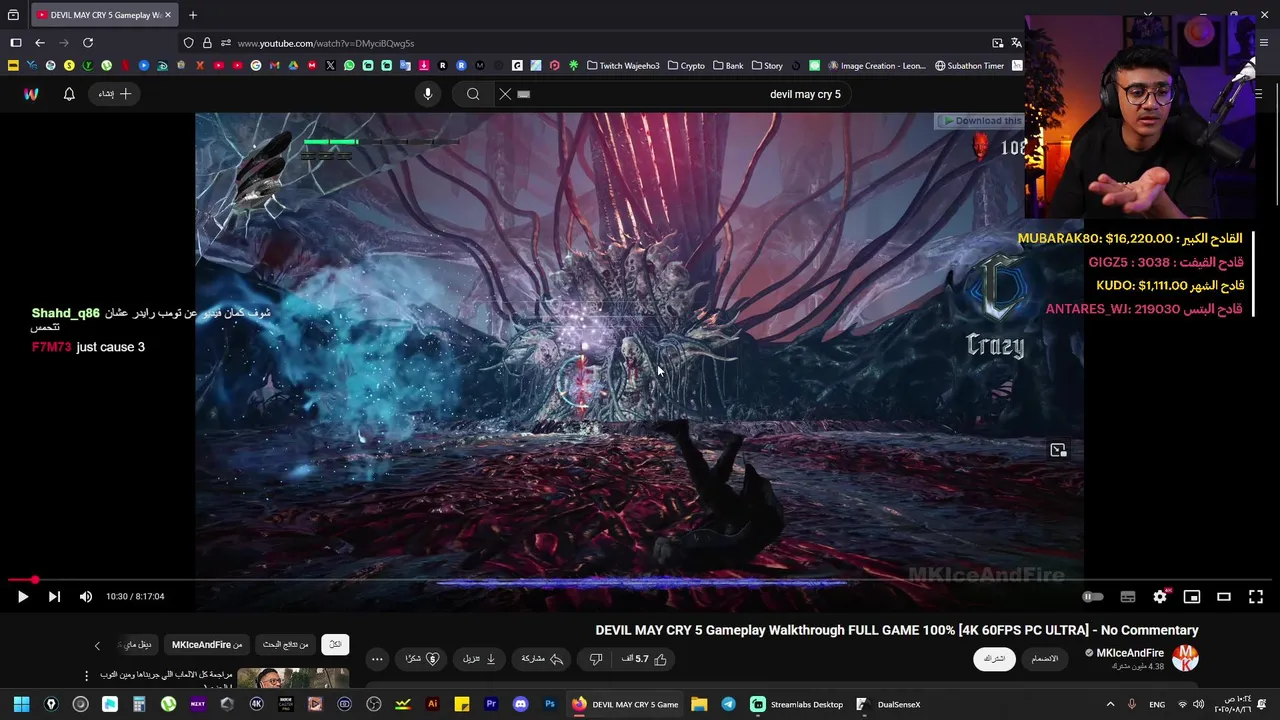
Task: Open the Bank bookmark folder
Action: (x=728, y=66)
